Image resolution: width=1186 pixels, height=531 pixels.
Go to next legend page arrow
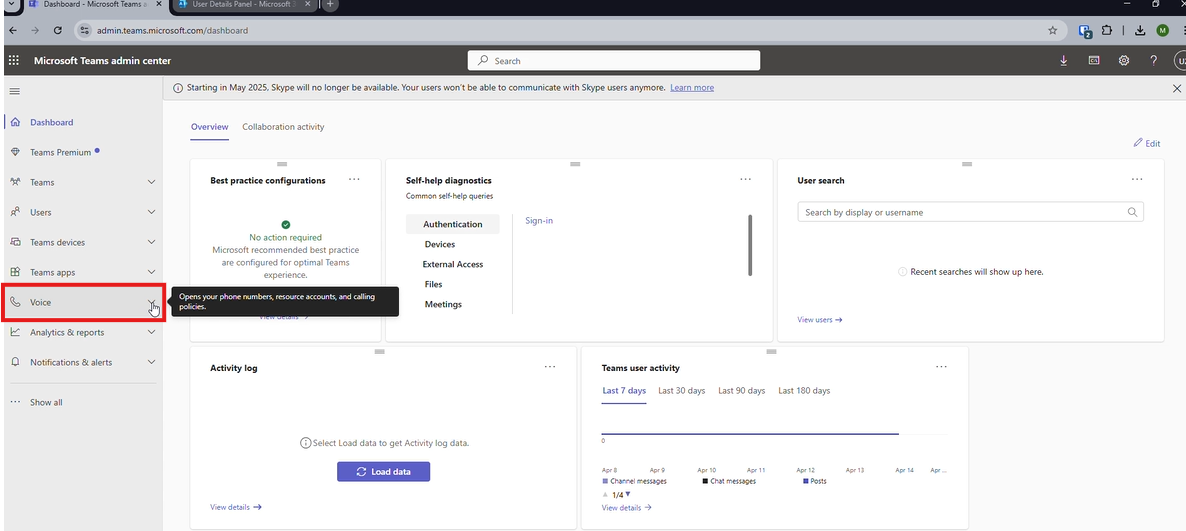pos(628,495)
